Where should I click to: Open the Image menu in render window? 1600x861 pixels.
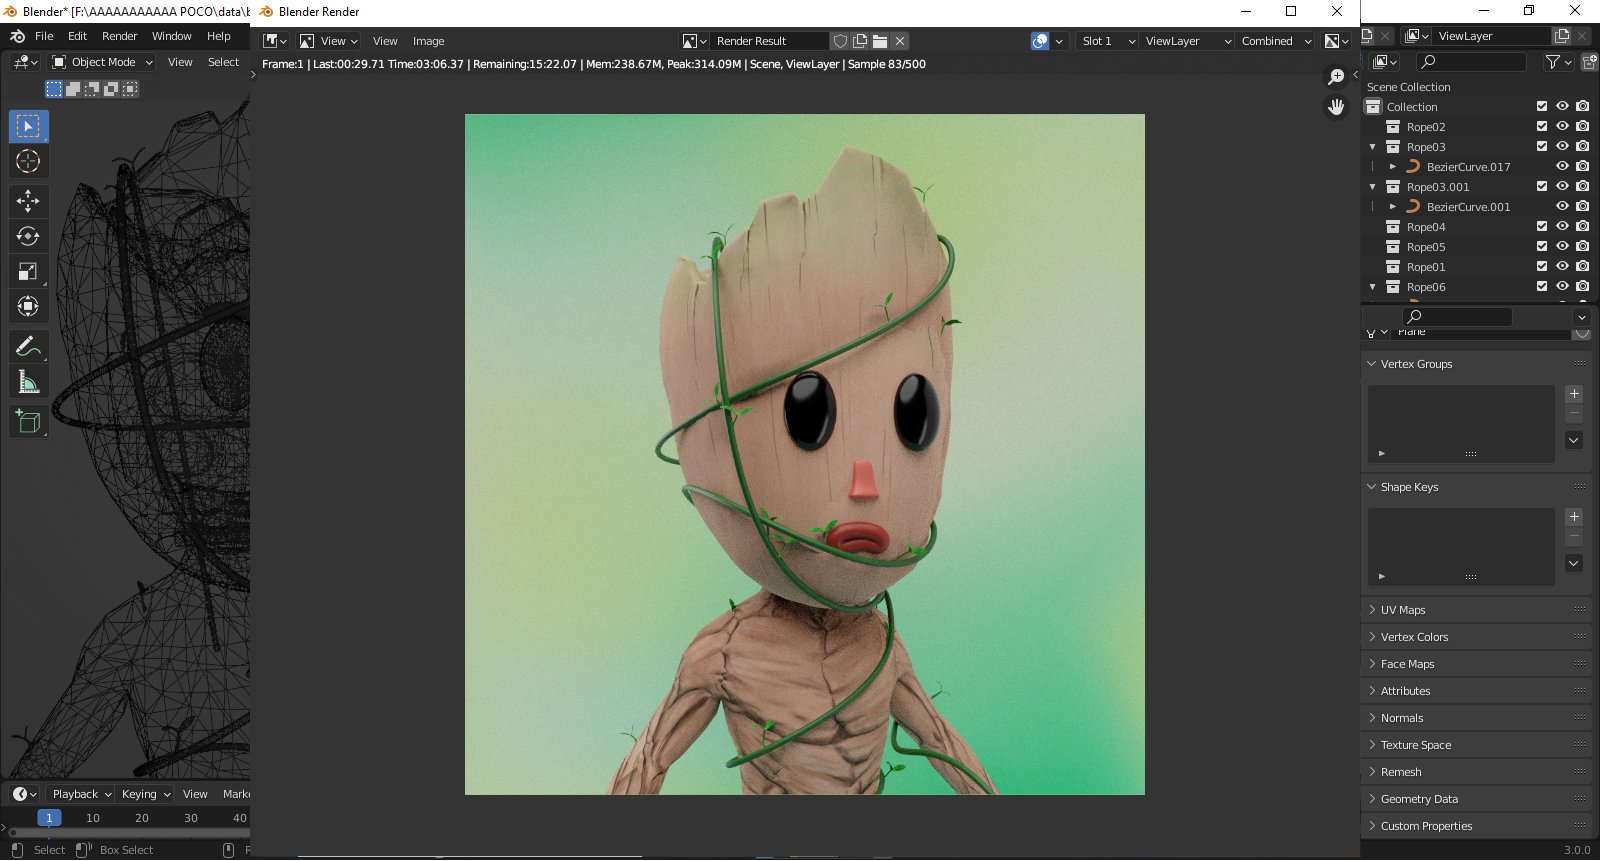[428, 41]
